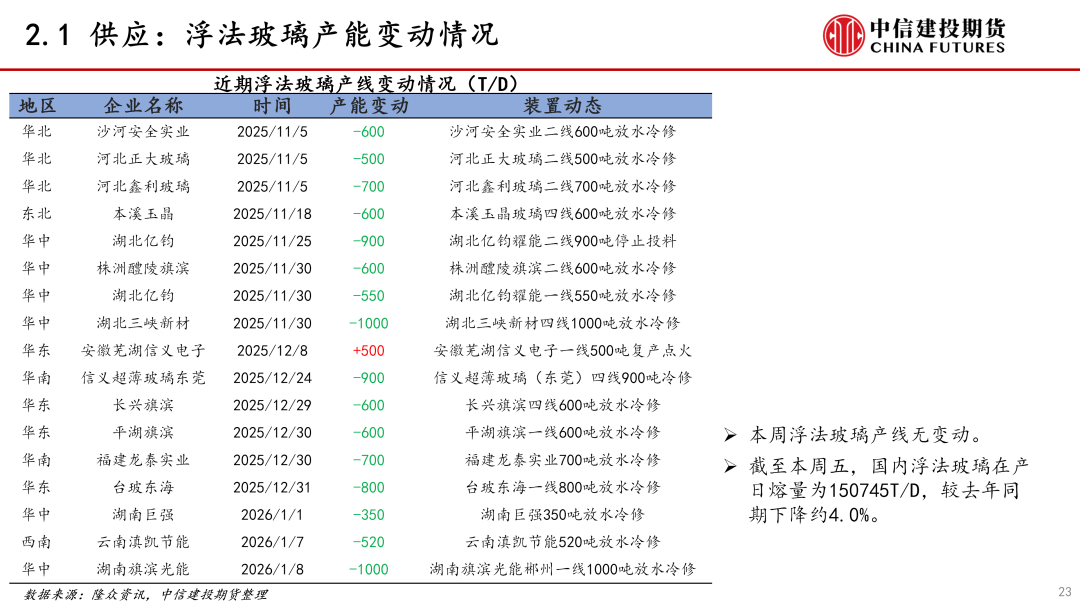Click company name 台玻东海
Viewport: 1080px width, 608px height.
(143, 488)
